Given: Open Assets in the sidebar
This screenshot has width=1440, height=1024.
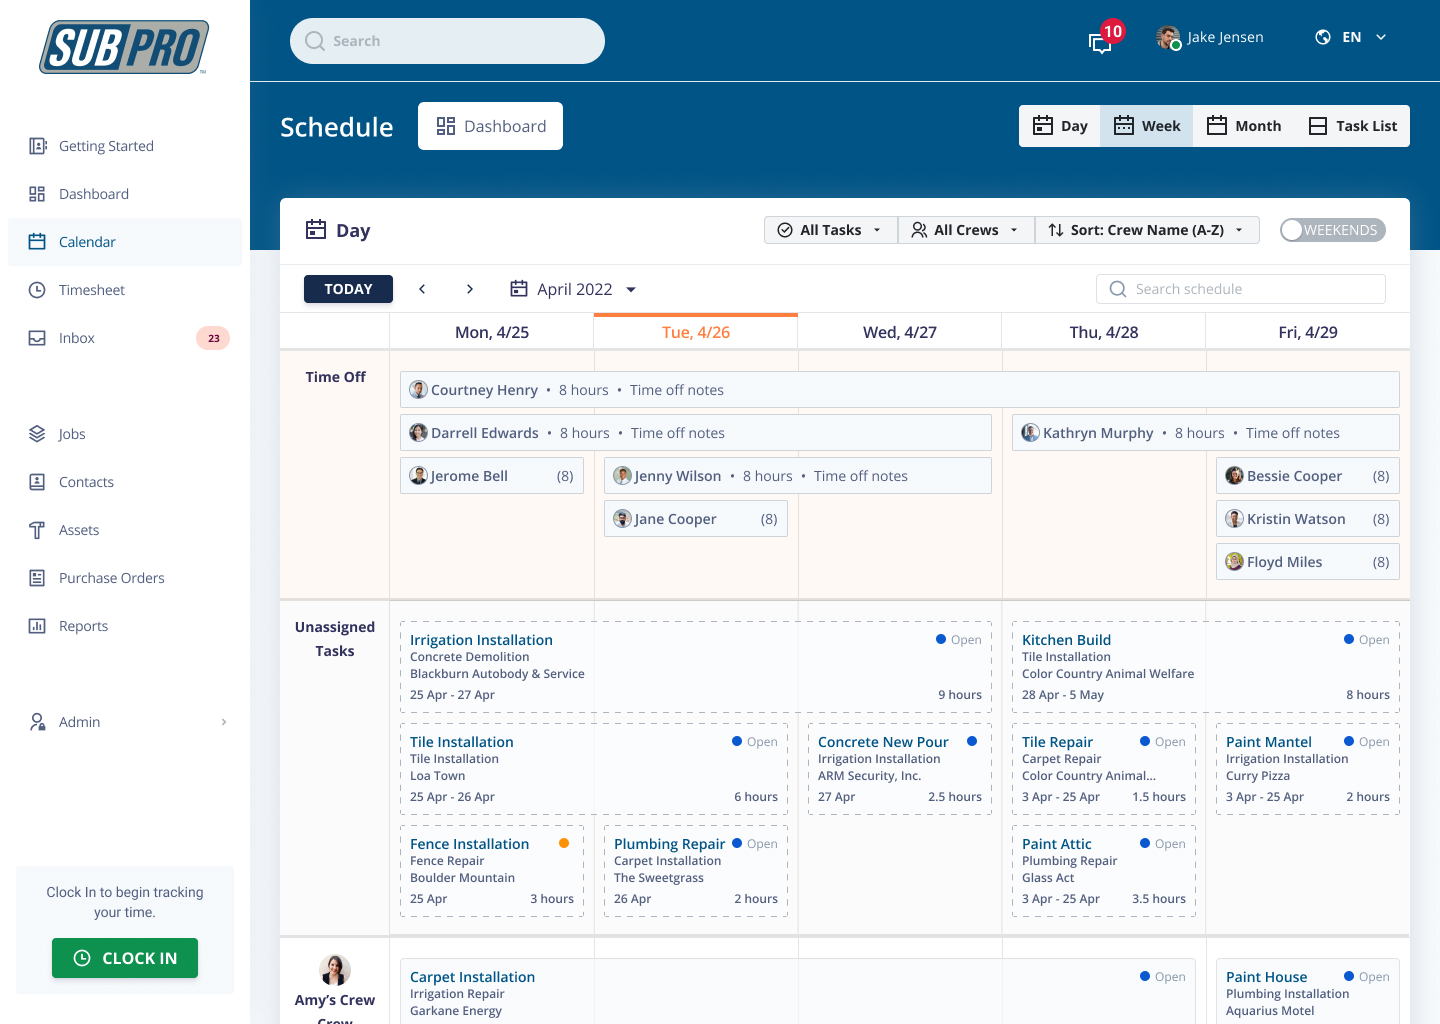Looking at the screenshot, I should [78, 530].
